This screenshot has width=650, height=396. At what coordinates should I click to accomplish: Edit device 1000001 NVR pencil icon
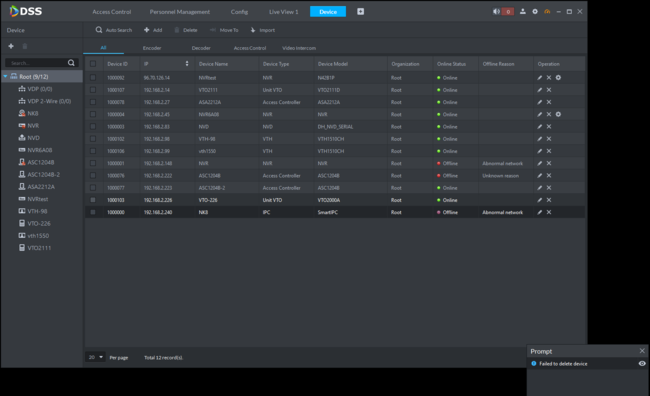[x=540, y=163]
